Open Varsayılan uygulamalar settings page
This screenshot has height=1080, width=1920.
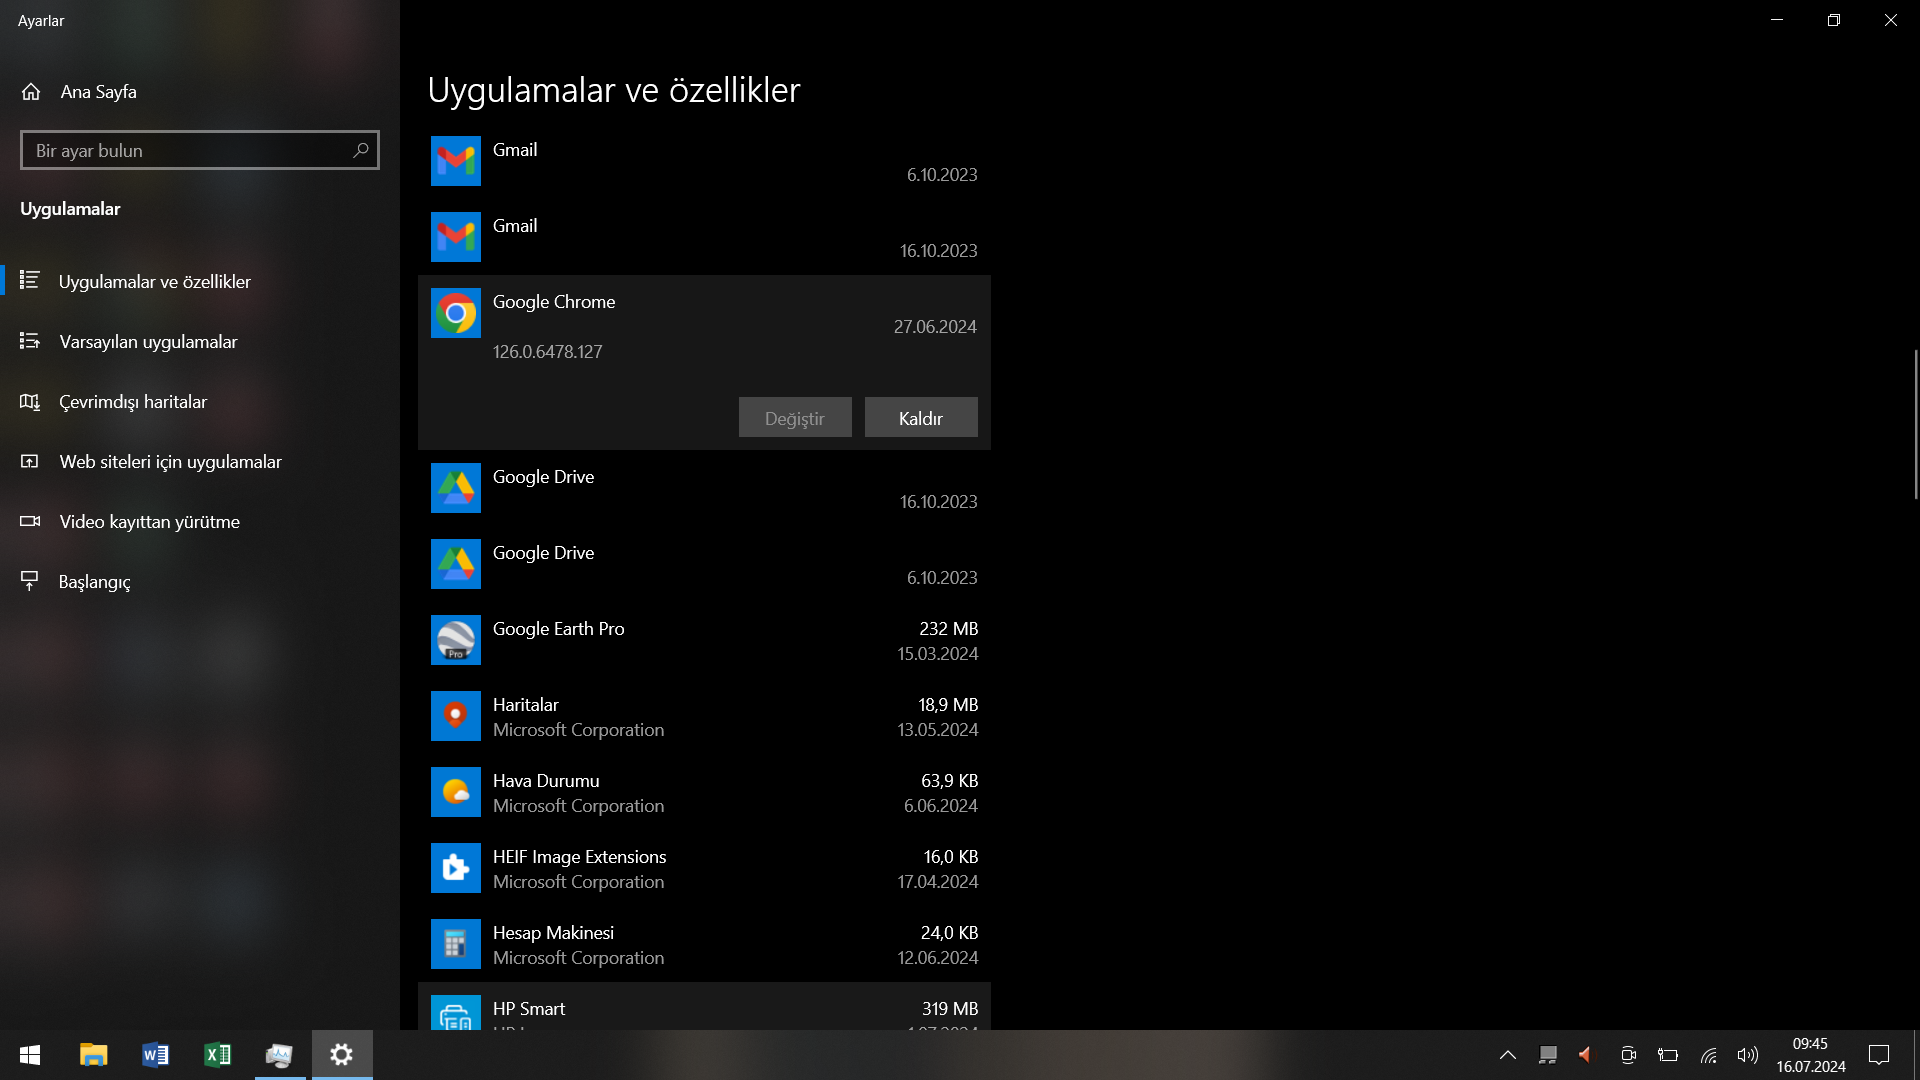tap(148, 342)
